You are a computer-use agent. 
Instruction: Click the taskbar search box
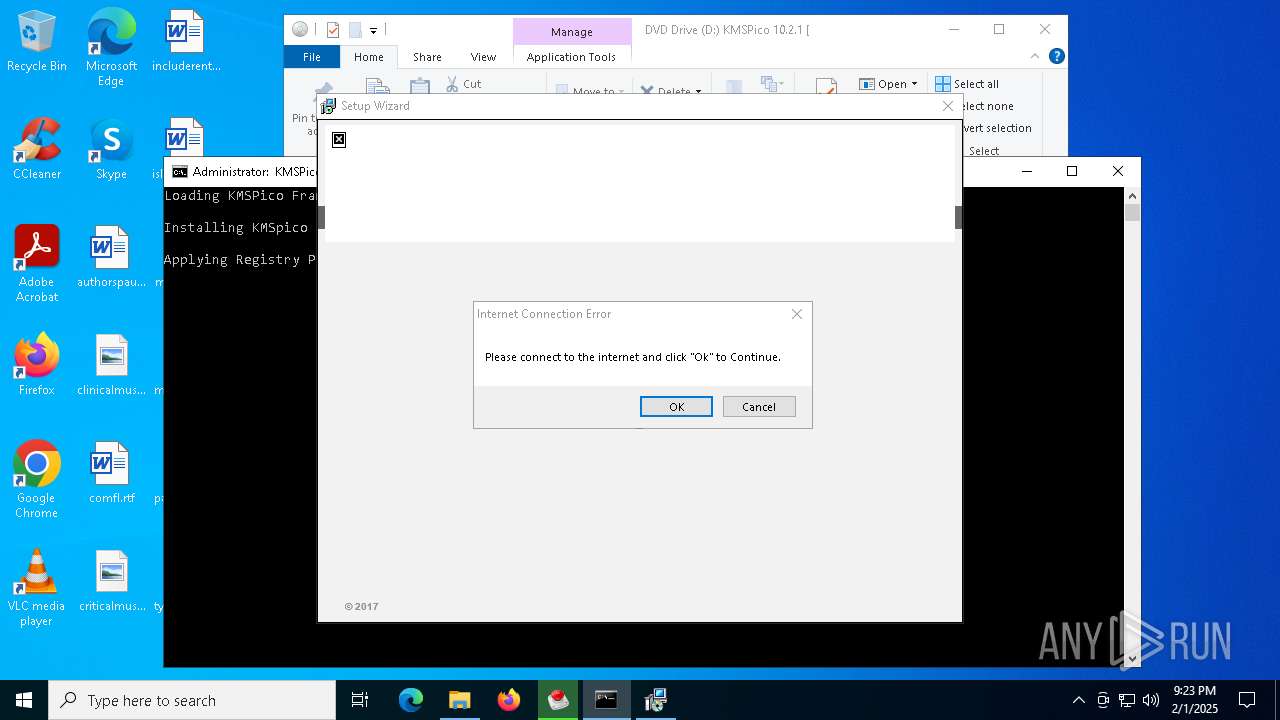pos(192,700)
